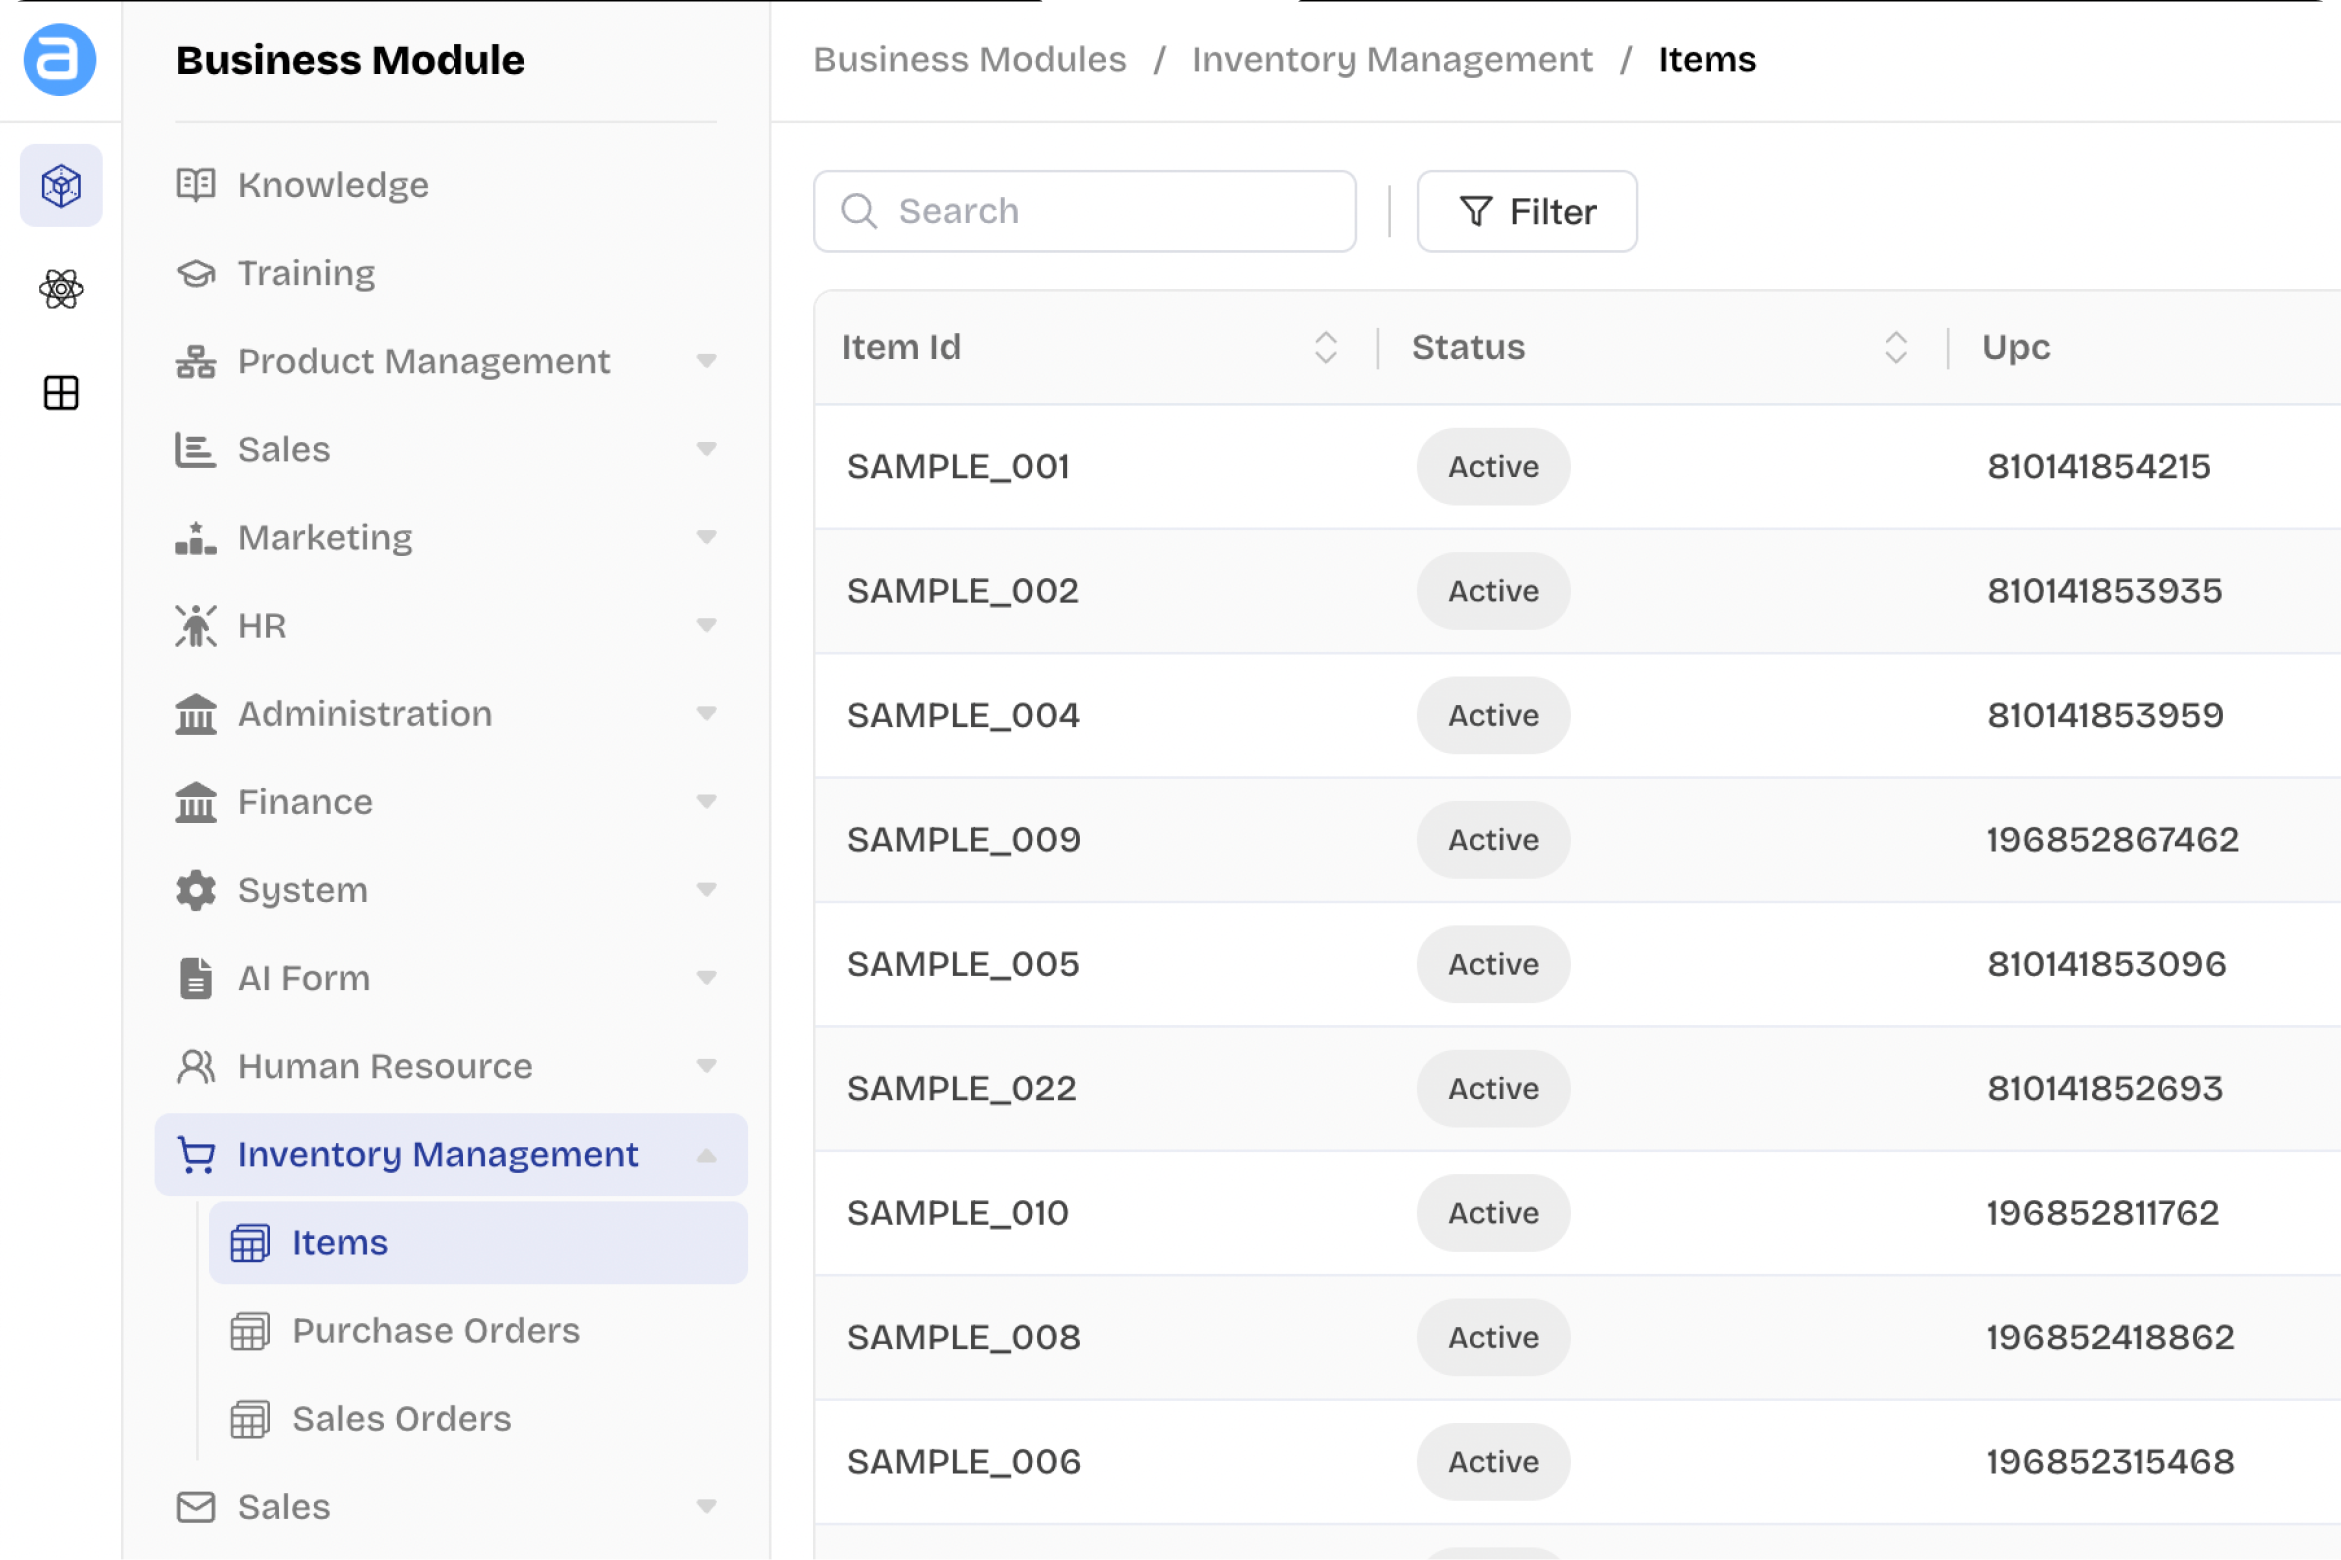Open Purchase Orders submenu item
Image resolution: width=2341 pixels, height=1560 pixels.
tap(435, 1331)
